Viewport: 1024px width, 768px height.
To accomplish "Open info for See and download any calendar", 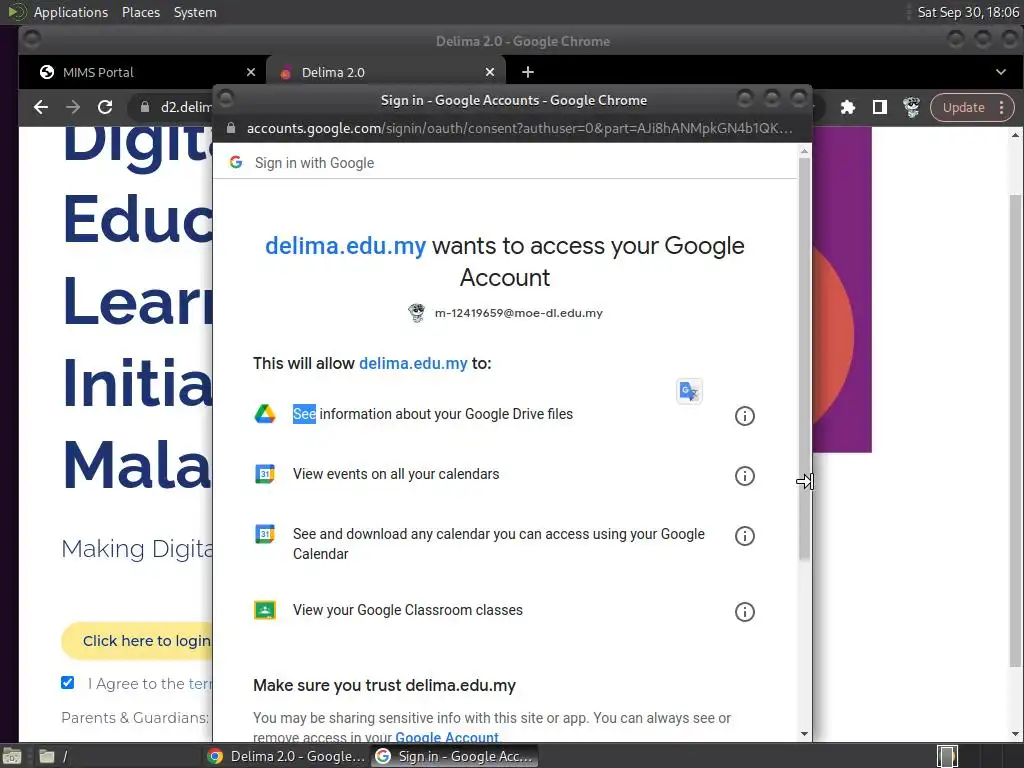I will click(x=744, y=536).
